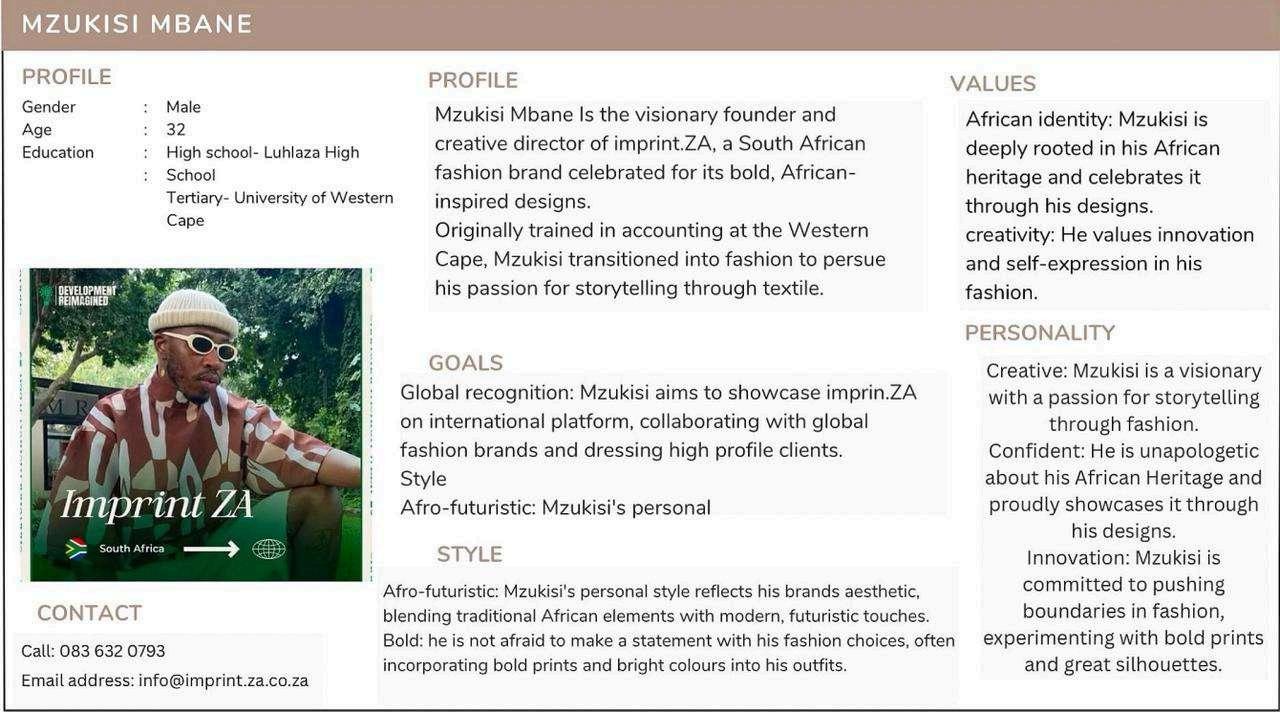Image resolution: width=1280 pixels, height=712 pixels.
Task: Click the CONTACT section heading
Action: (x=89, y=613)
